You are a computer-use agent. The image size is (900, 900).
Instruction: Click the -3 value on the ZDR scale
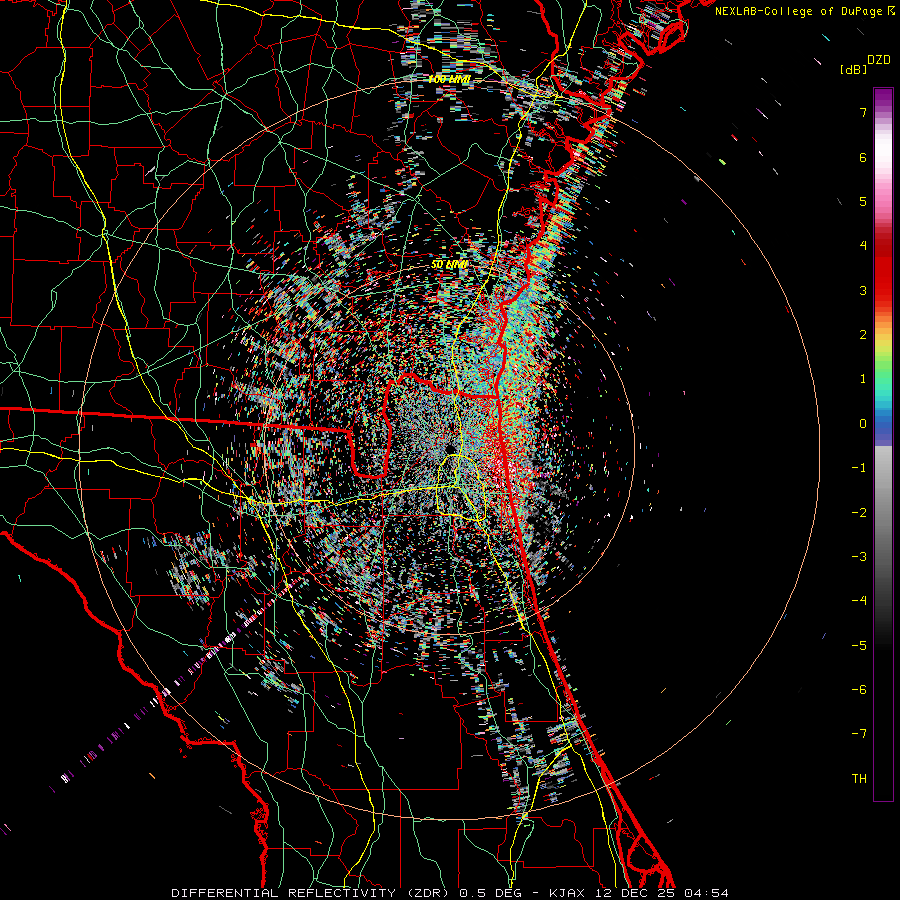click(x=859, y=557)
